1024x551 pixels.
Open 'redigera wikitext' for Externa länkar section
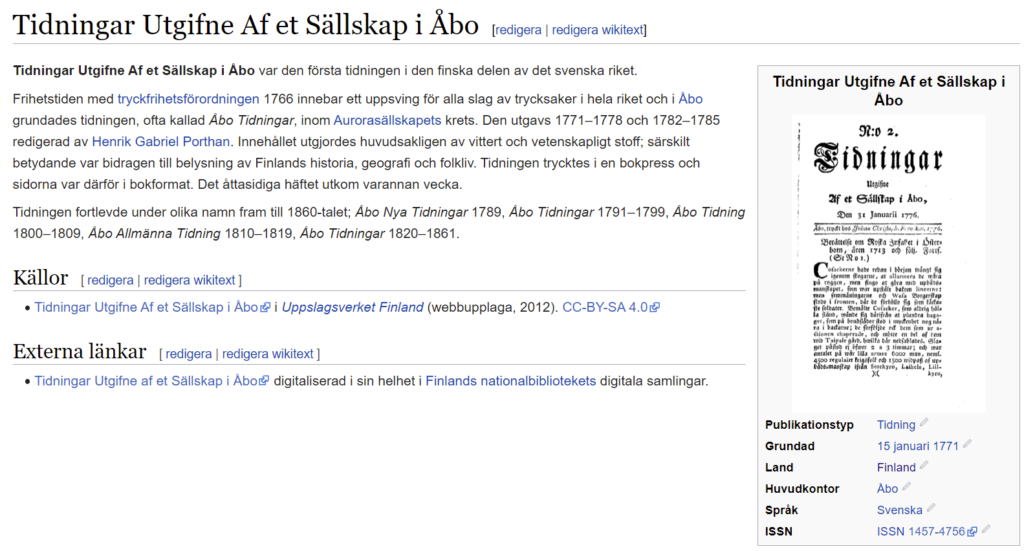267,354
